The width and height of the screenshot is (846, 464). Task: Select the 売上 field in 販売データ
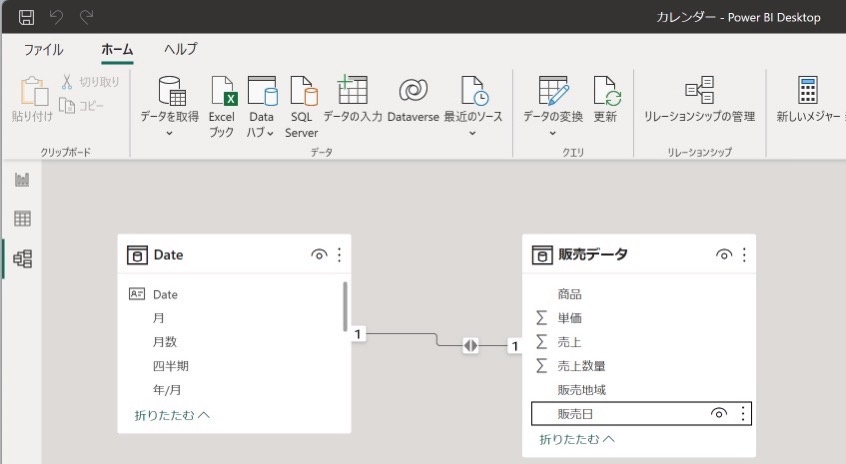pyautogui.click(x=569, y=342)
